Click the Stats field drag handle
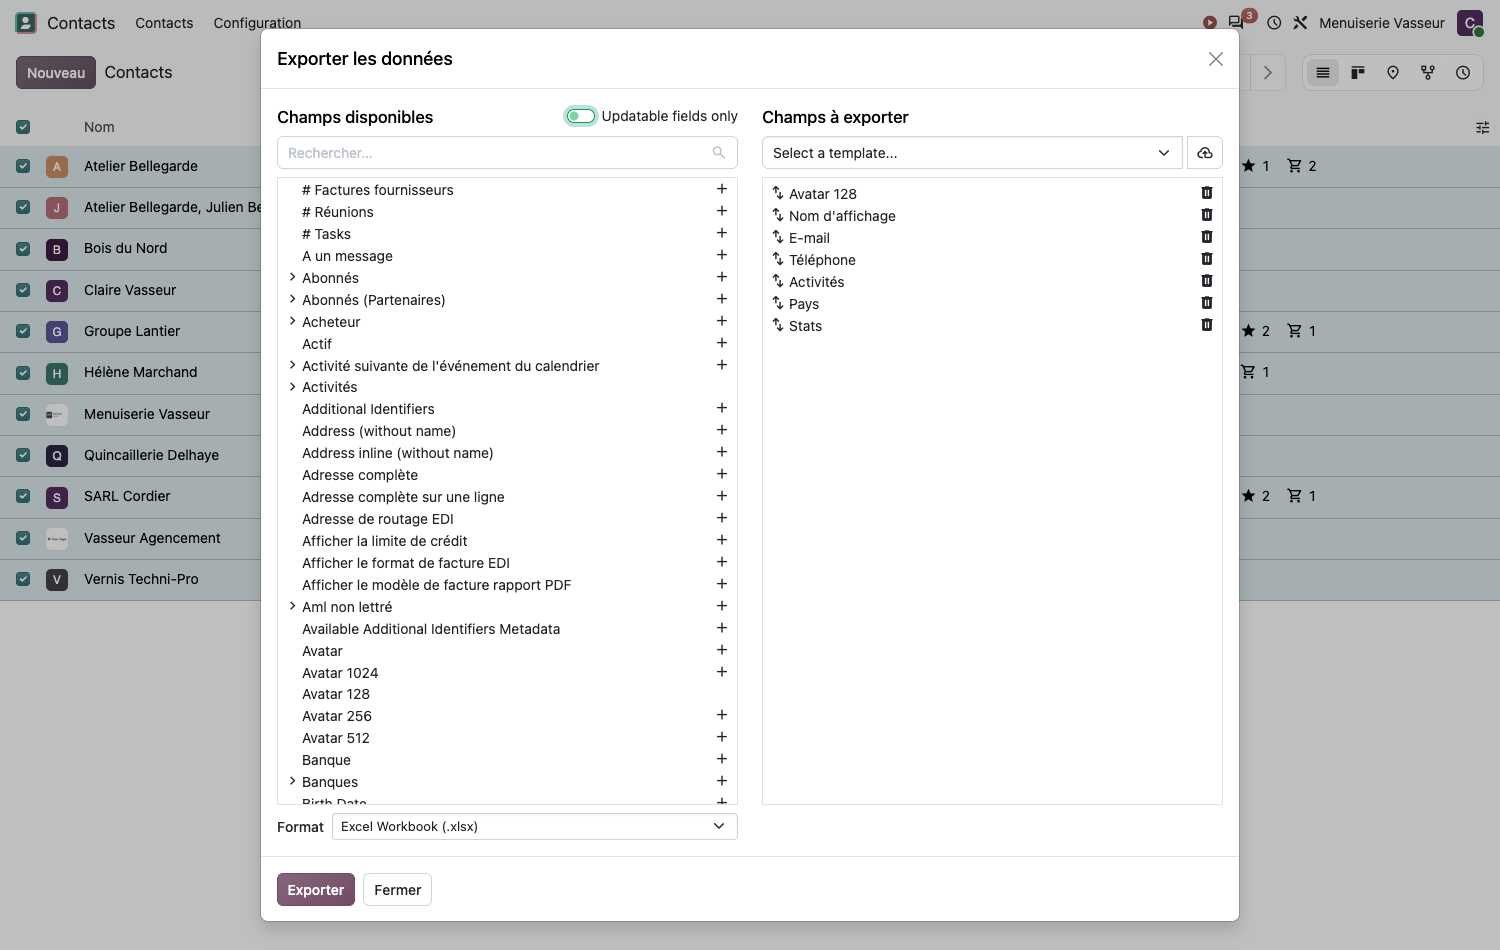The width and height of the screenshot is (1500, 950). (x=778, y=325)
